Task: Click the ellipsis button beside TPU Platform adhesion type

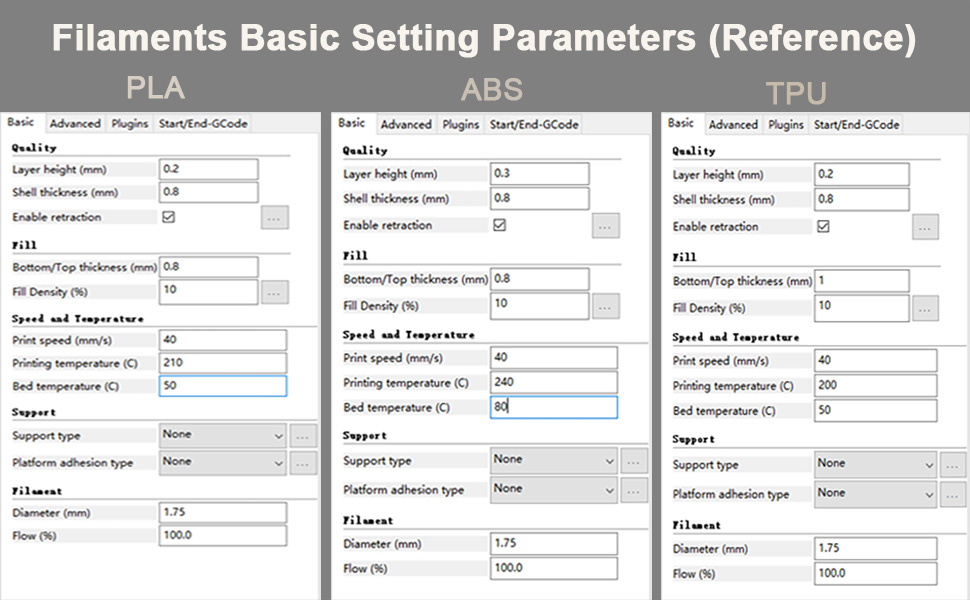Action: [x=952, y=493]
